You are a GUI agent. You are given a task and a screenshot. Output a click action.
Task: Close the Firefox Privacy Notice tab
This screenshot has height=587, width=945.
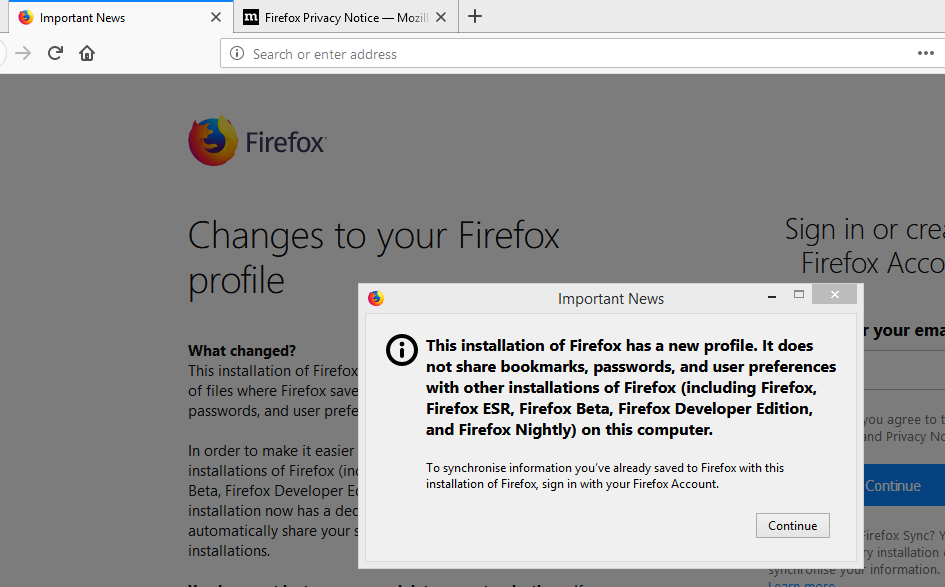[441, 17]
